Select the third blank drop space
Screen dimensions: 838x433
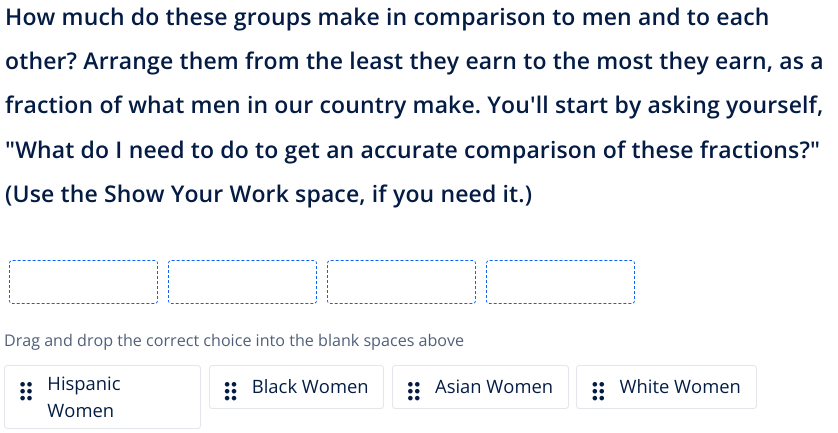401,282
